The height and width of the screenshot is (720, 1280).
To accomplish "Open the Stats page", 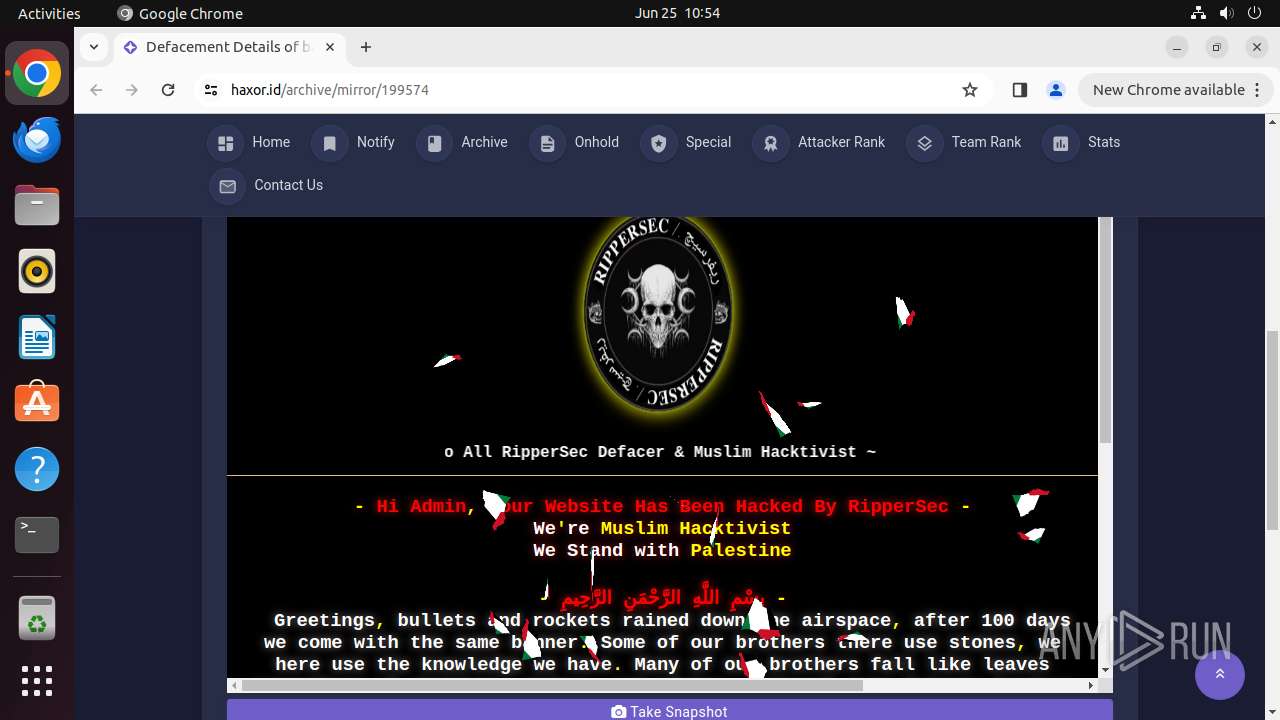I will point(1083,143).
